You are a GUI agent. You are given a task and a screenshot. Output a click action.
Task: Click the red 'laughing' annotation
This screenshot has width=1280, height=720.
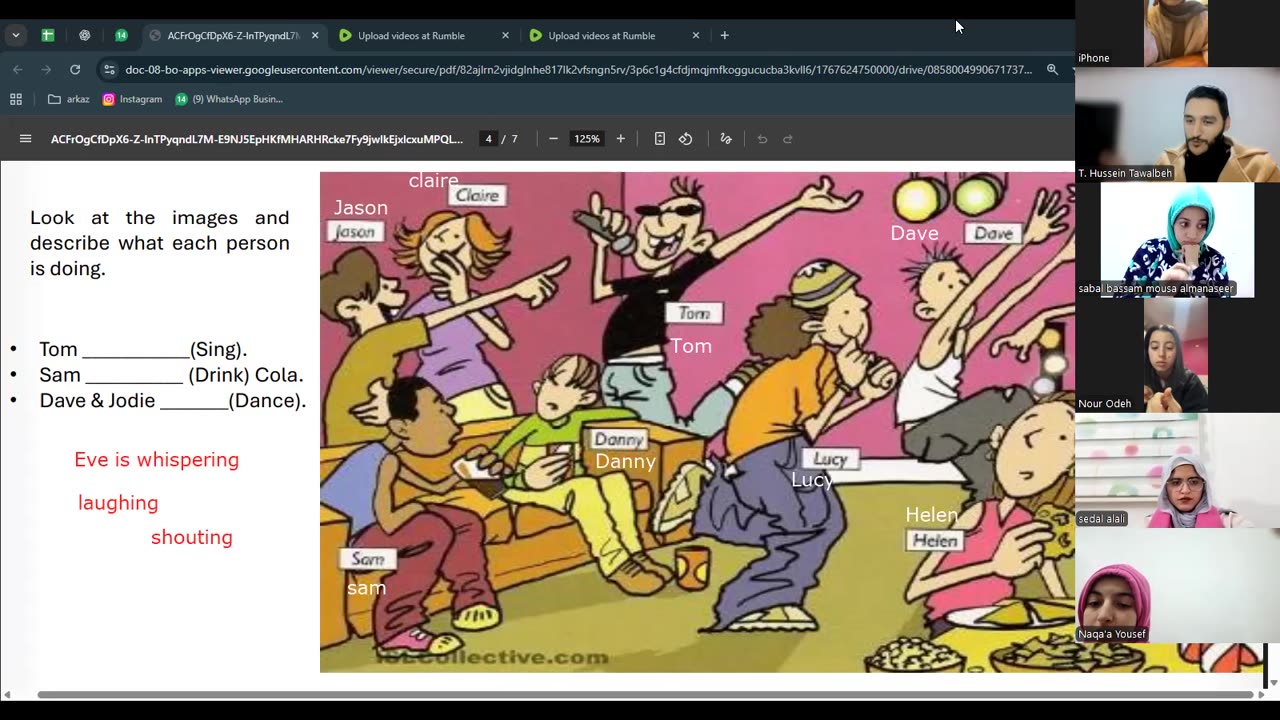[x=118, y=503]
